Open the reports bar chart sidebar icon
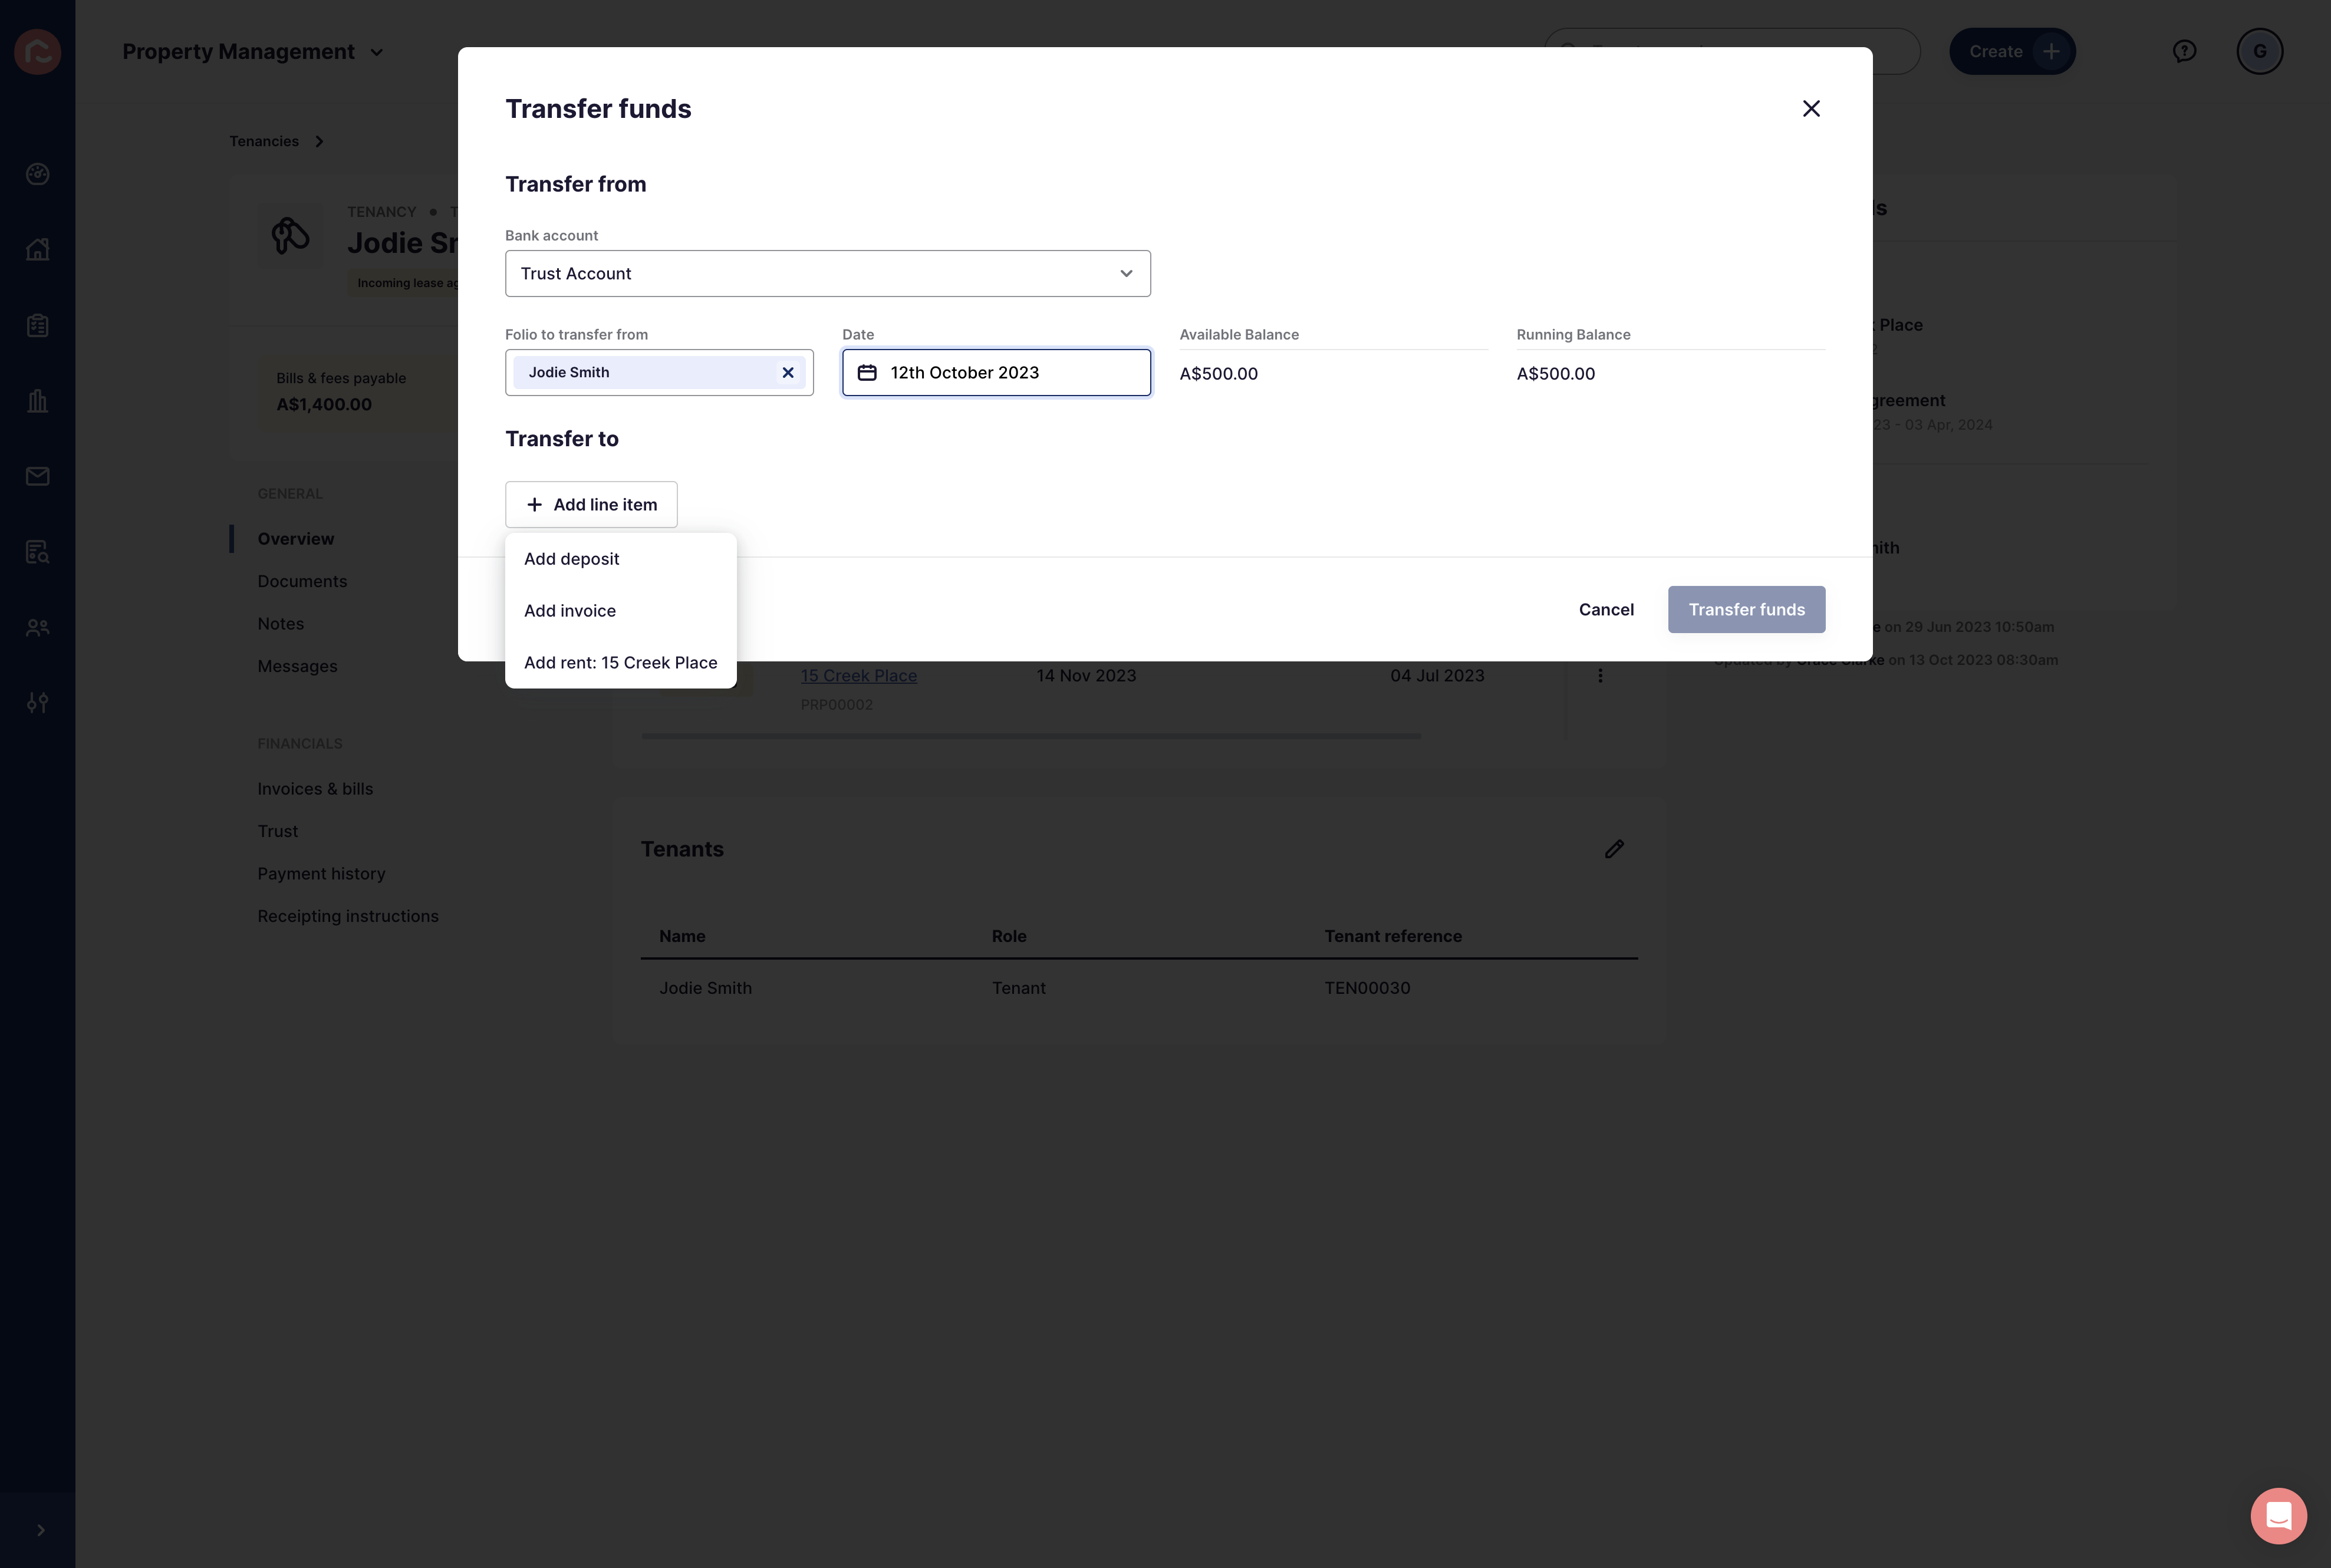The image size is (2331, 1568). [x=38, y=400]
